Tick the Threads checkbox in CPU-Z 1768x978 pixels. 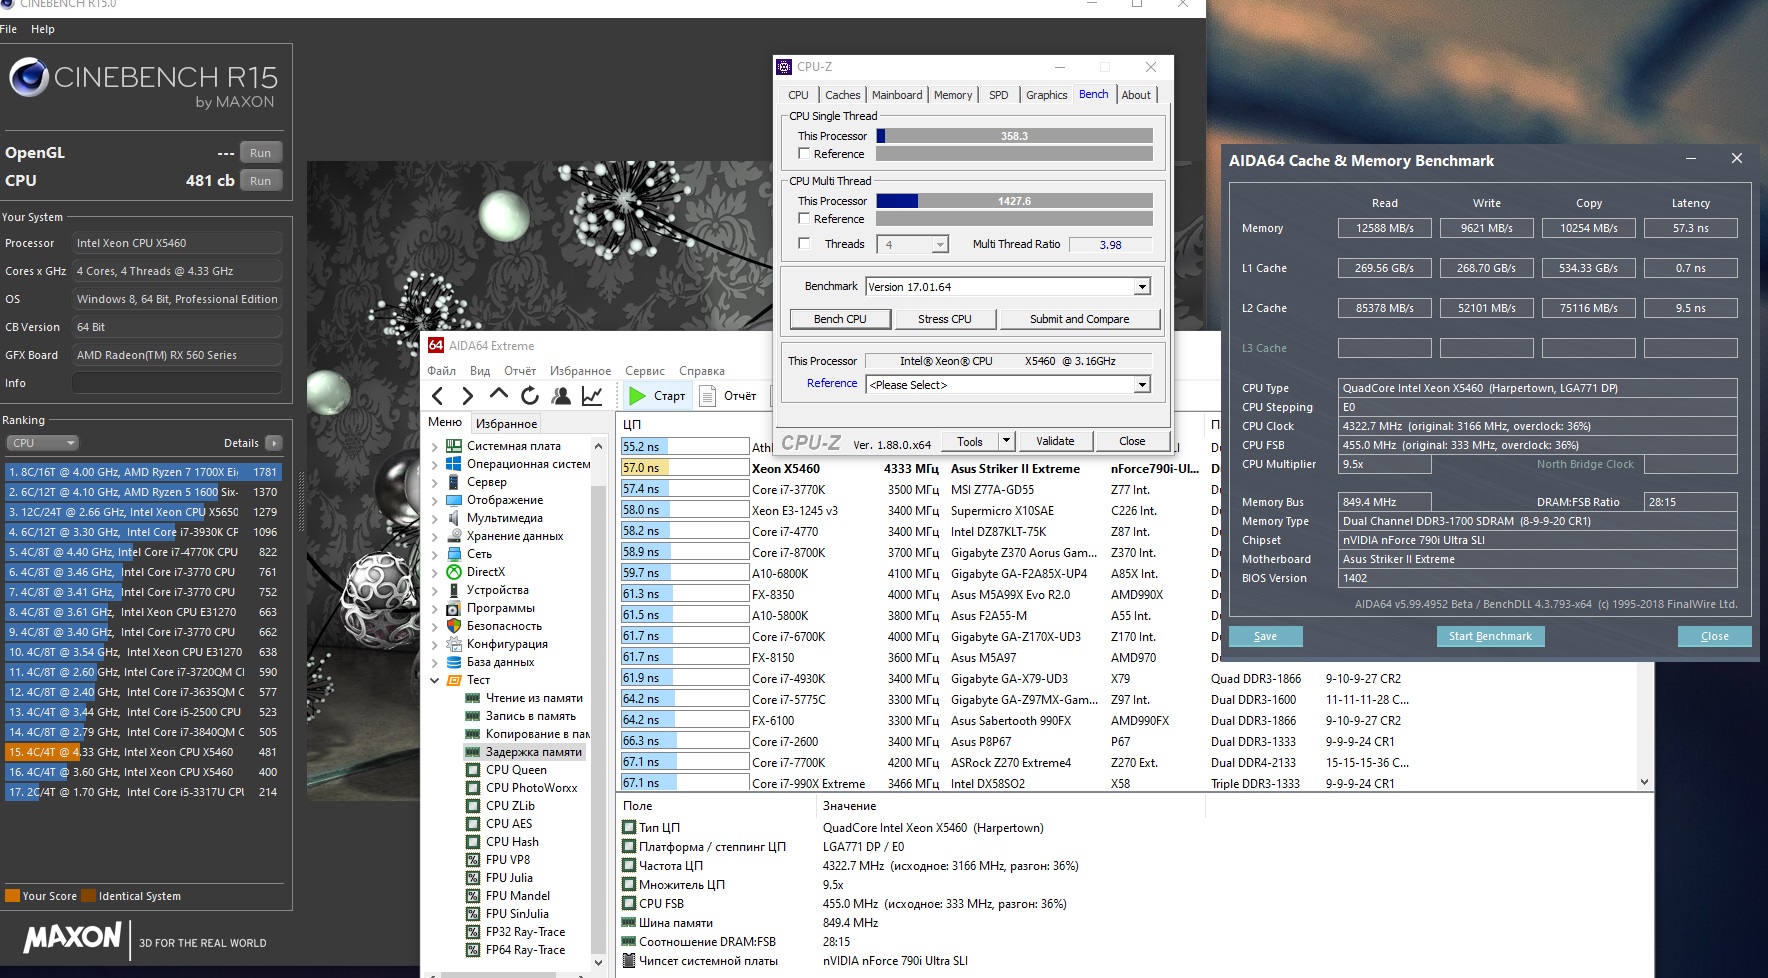[x=804, y=244]
